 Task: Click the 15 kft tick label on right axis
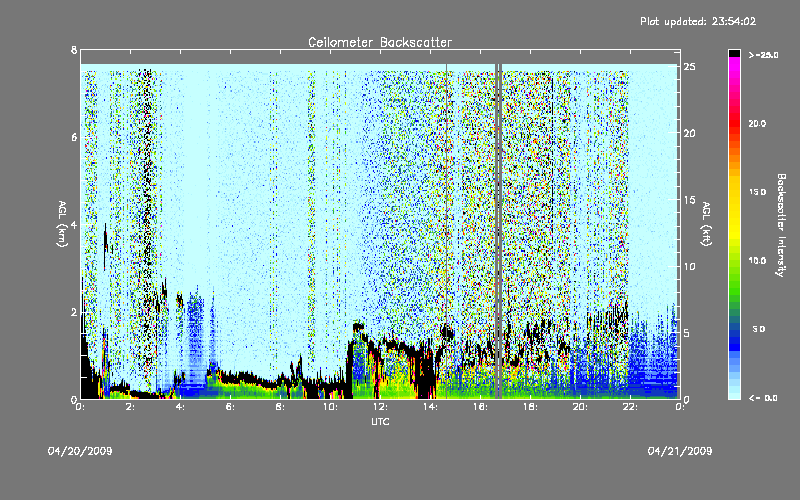click(x=689, y=200)
